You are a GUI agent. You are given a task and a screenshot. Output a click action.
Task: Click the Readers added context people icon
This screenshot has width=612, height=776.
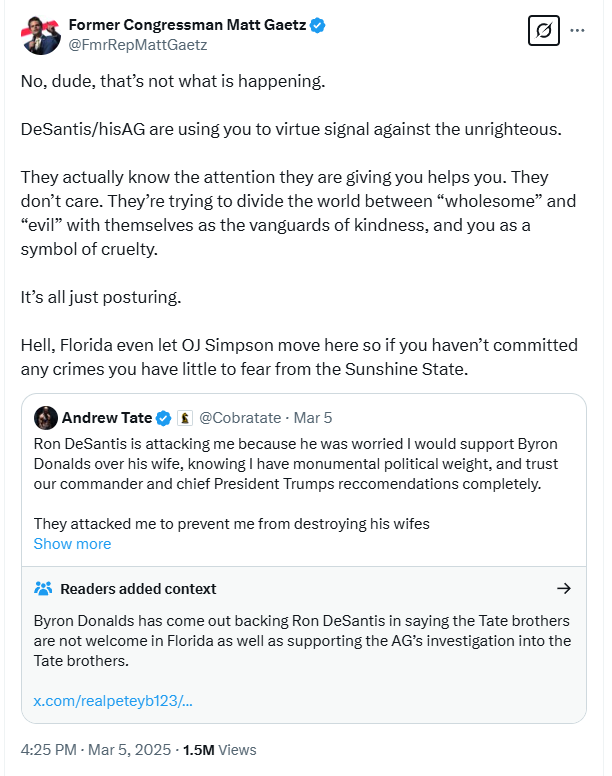click(43, 588)
